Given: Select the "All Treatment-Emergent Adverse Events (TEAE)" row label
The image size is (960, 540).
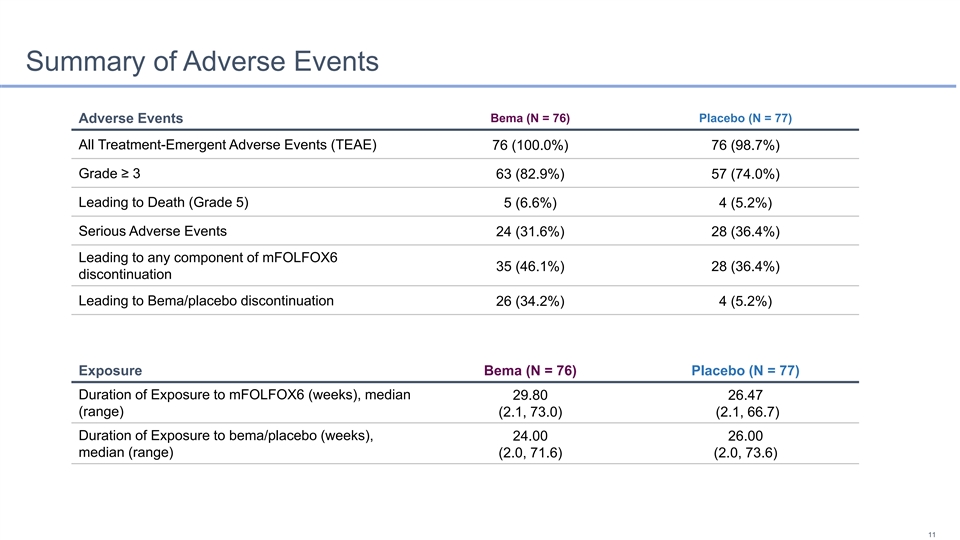Looking at the screenshot, I should (227, 145).
